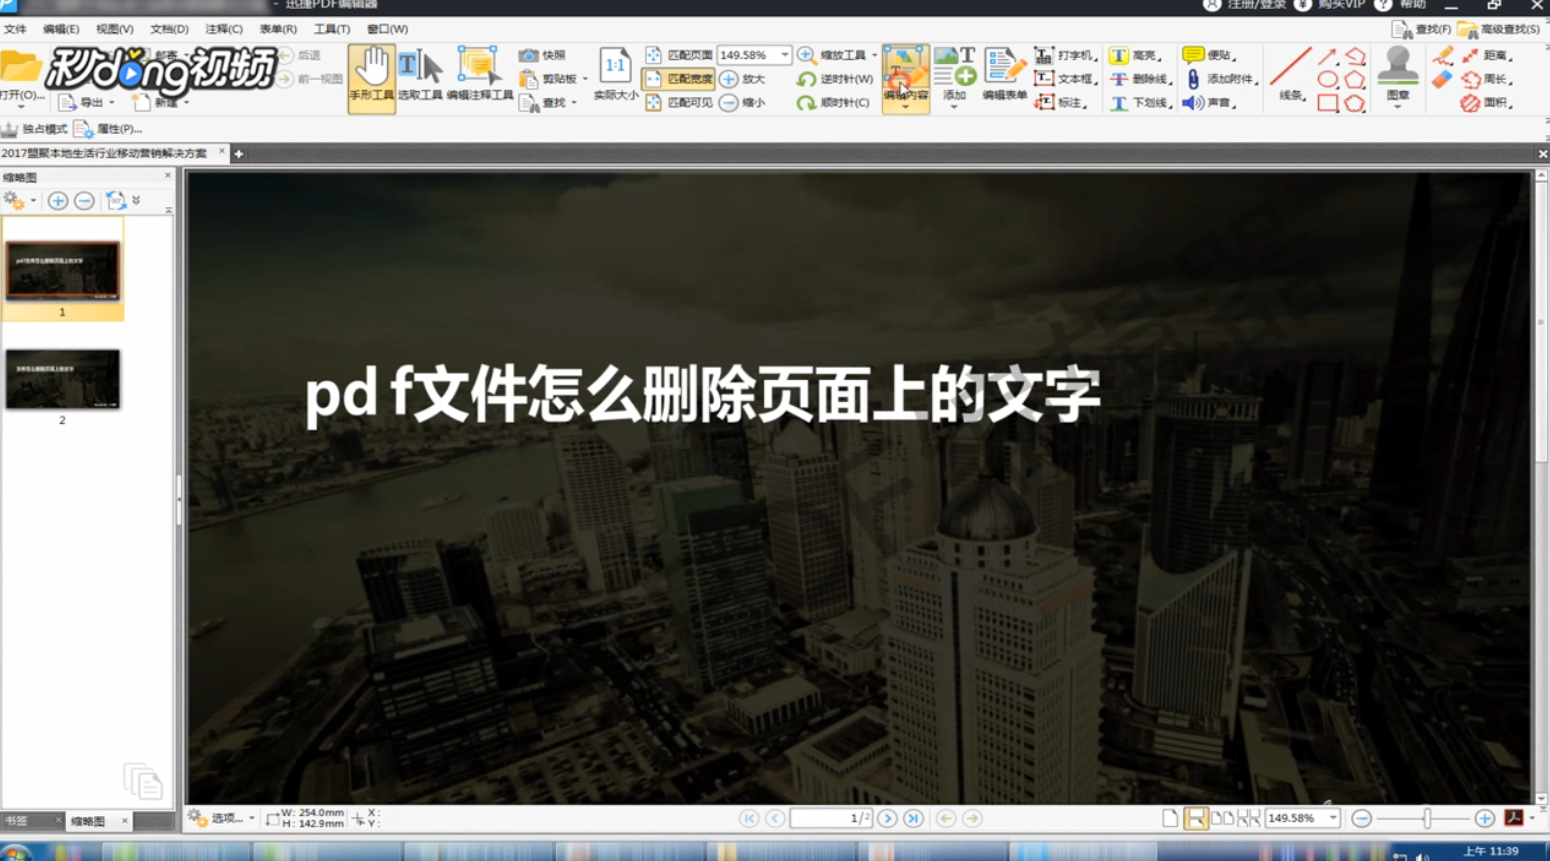Zoom out with the 缩小 button
1550x861 pixels.
(x=742, y=102)
